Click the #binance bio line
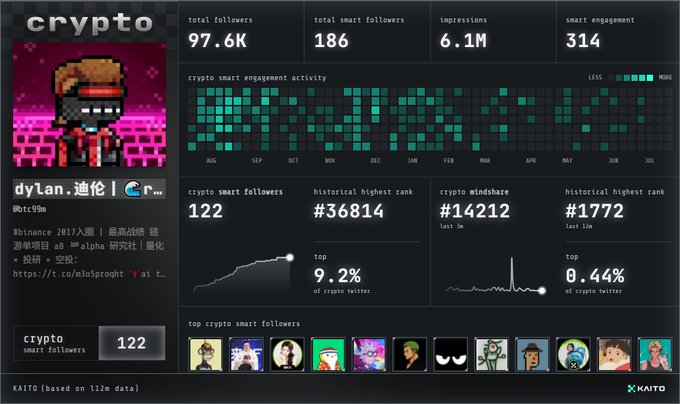 coord(86,232)
